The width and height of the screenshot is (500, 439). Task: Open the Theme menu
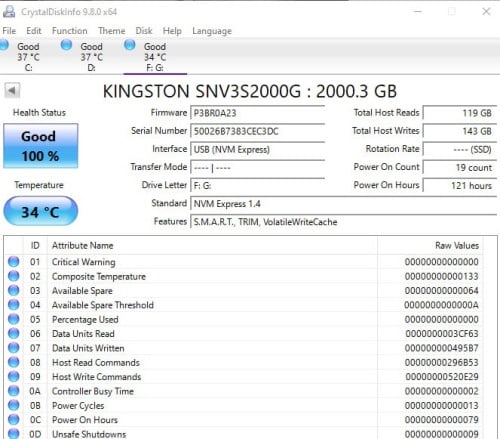pos(112,31)
